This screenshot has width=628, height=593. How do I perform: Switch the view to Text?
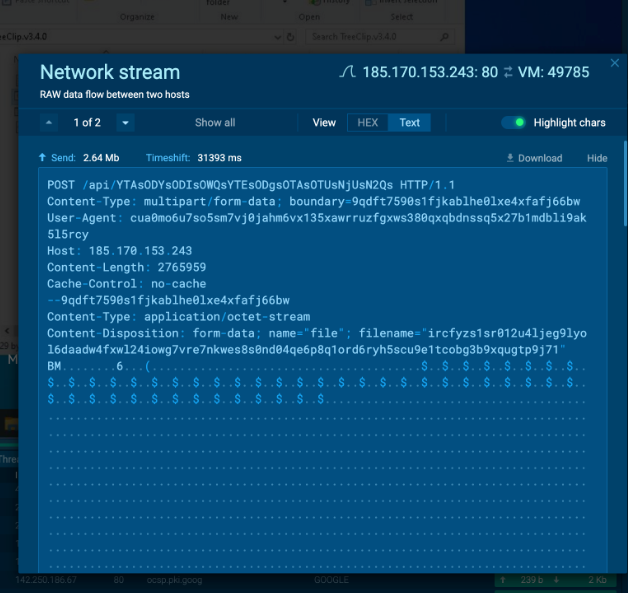pos(409,123)
